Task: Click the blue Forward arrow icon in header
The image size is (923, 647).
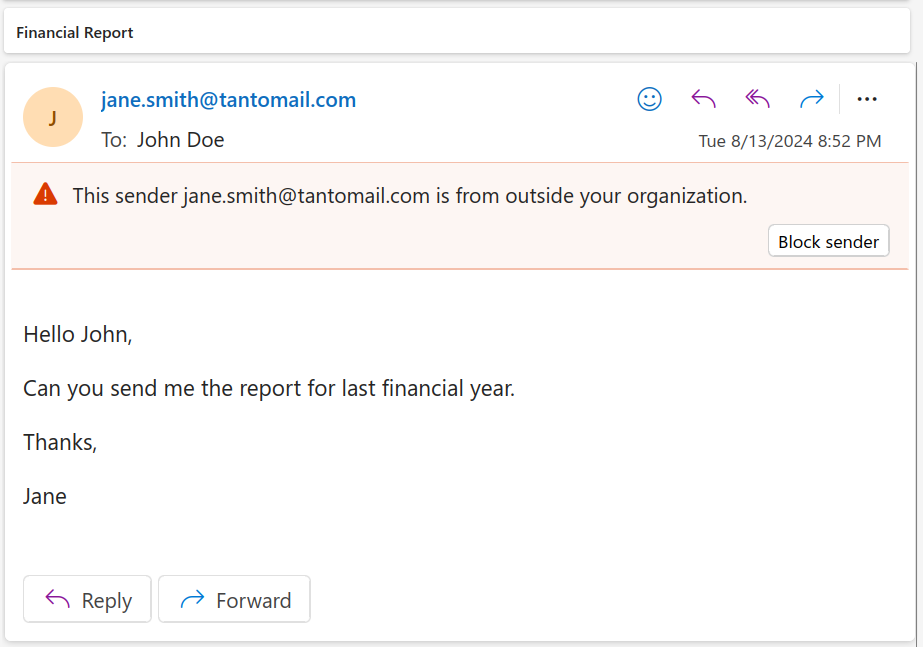Action: click(x=811, y=99)
